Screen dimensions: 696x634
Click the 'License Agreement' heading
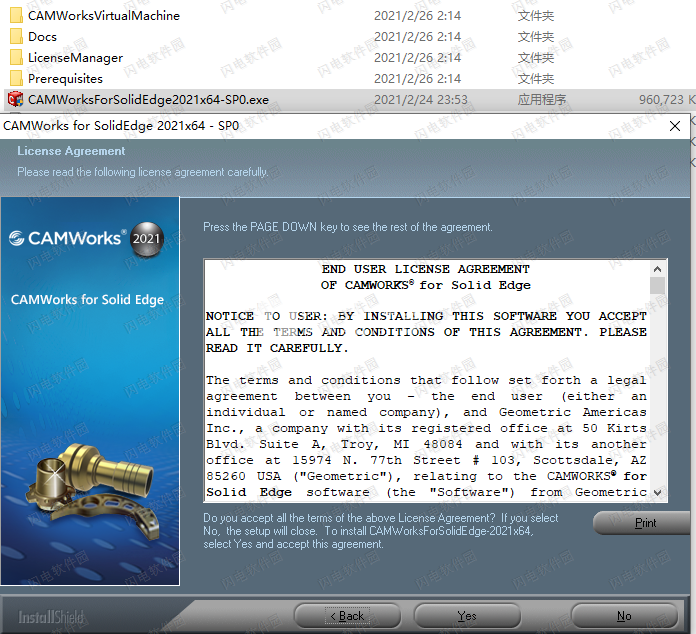(71, 151)
